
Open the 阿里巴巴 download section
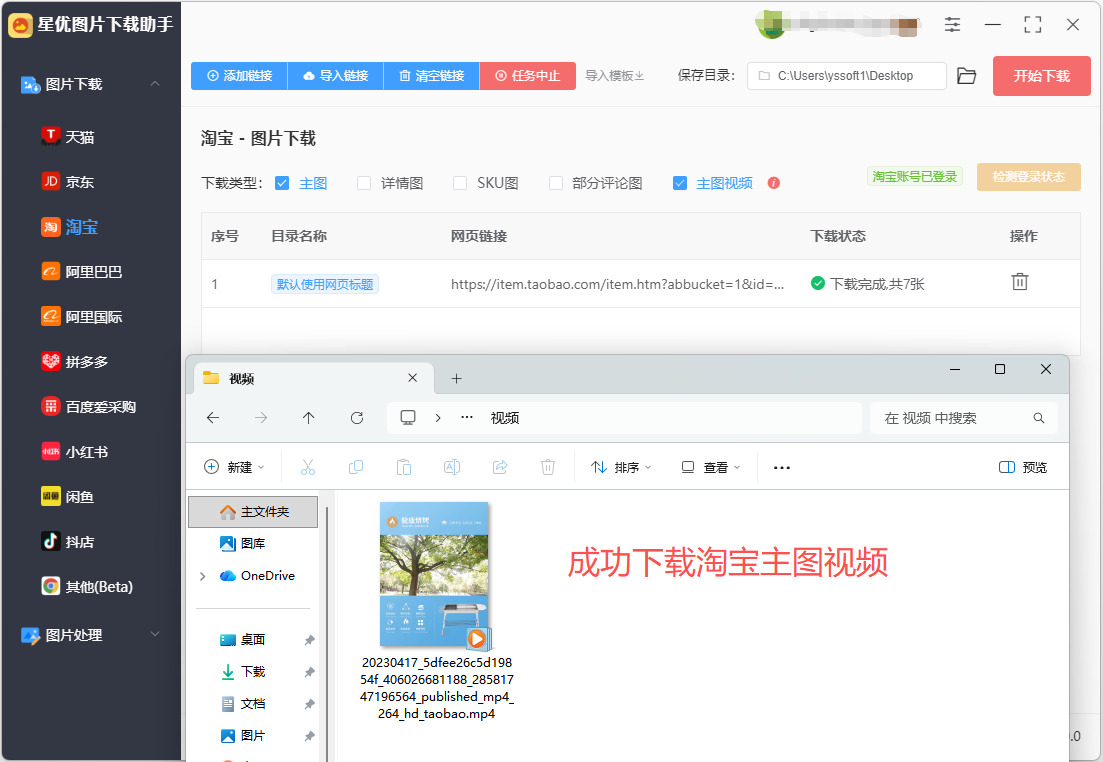(82, 272)
